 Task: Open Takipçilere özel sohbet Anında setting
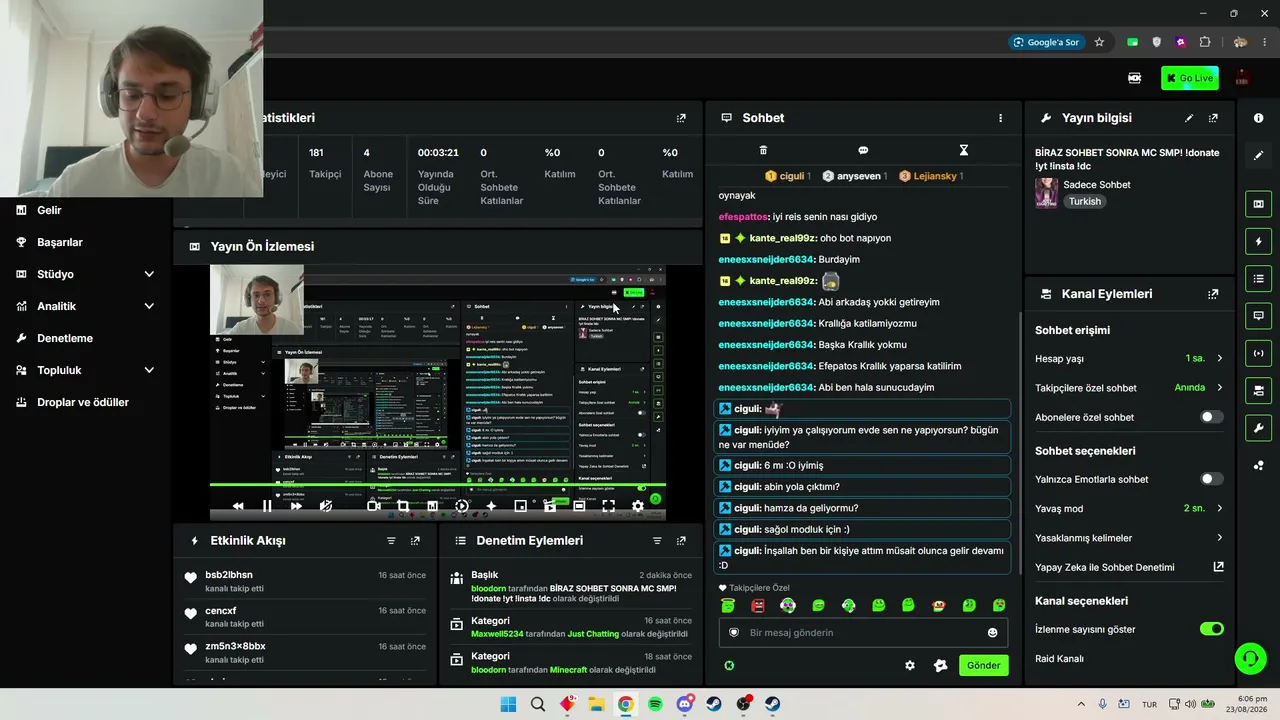tap(1130, 388)
